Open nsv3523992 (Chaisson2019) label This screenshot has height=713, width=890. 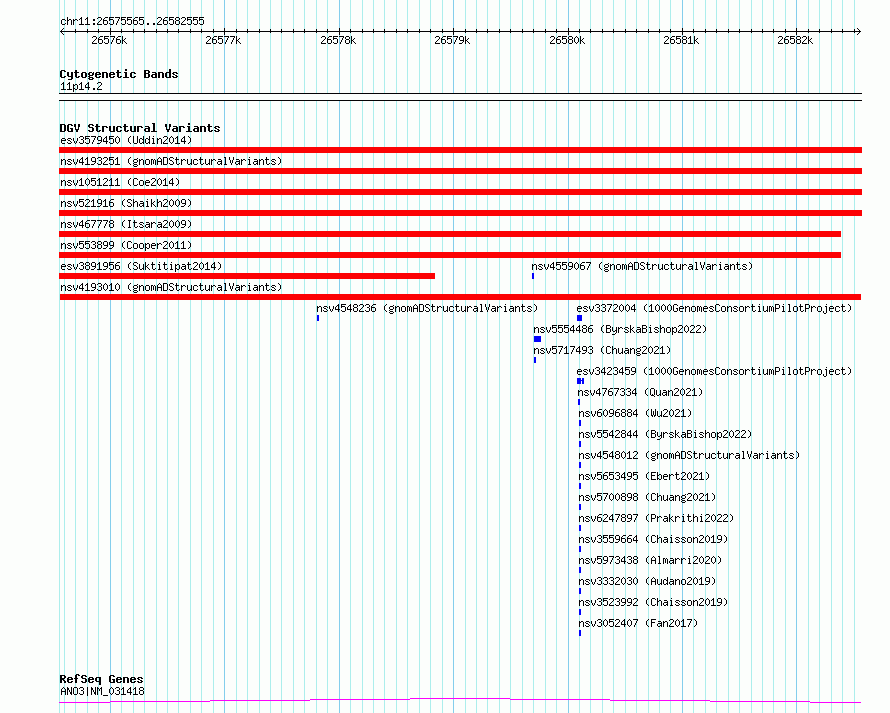click(653, 602)
